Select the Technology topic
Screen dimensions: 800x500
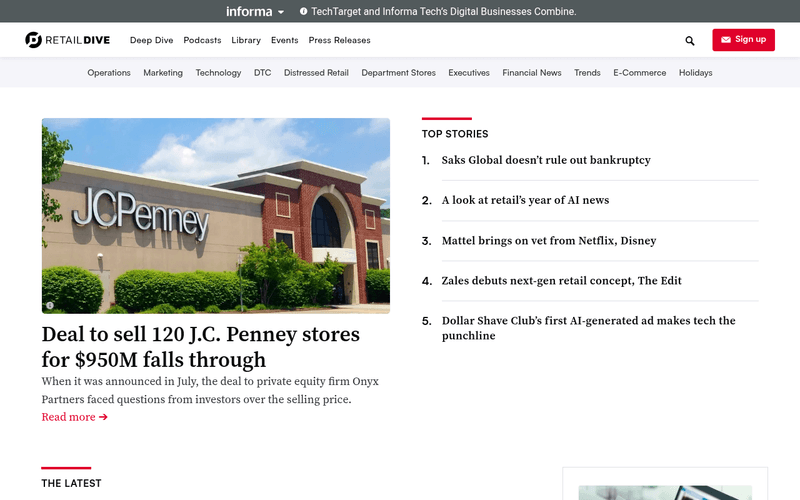[x=218, y=73]
